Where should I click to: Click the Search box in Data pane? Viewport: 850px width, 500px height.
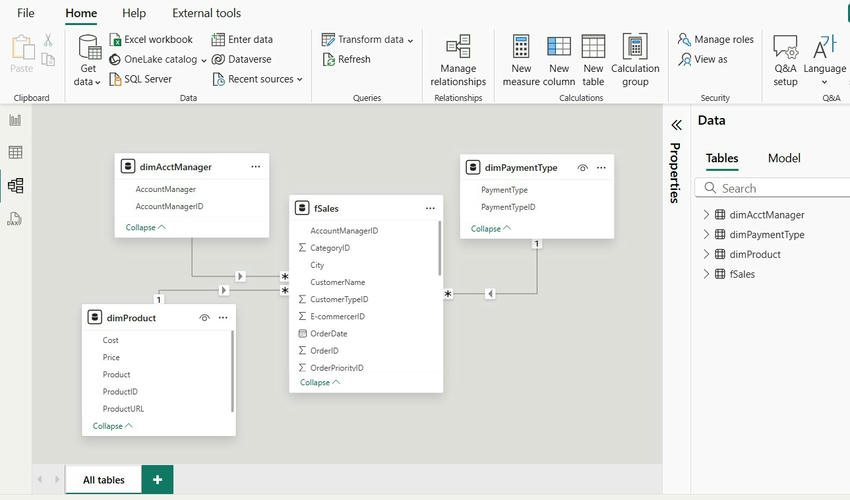[x=772, y=188]
